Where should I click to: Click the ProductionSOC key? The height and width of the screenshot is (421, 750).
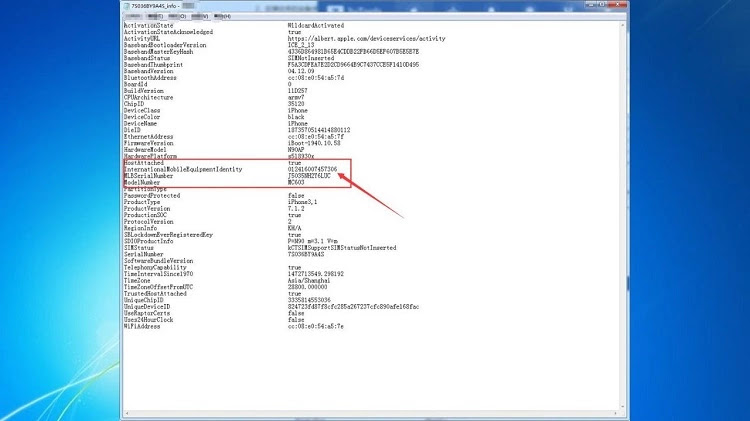point(145,215)
